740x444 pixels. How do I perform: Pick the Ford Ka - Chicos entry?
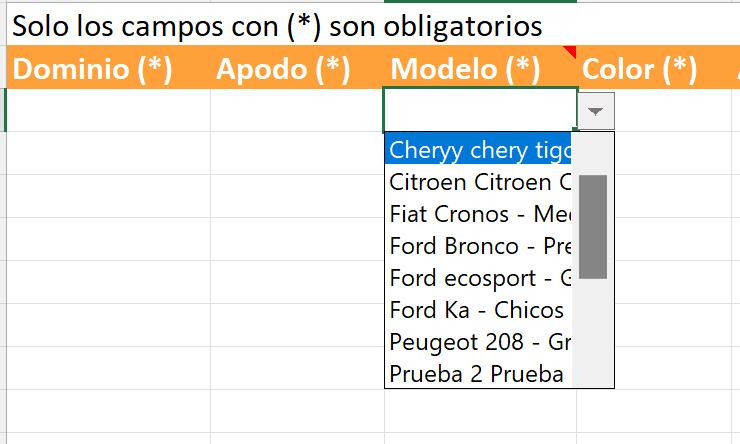(478, 310)
